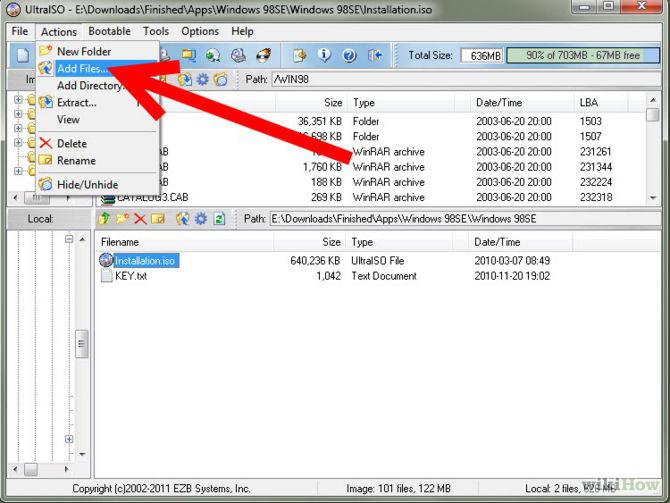670x503 pixels.
Task: Open the Help menu
Action: 242,31
